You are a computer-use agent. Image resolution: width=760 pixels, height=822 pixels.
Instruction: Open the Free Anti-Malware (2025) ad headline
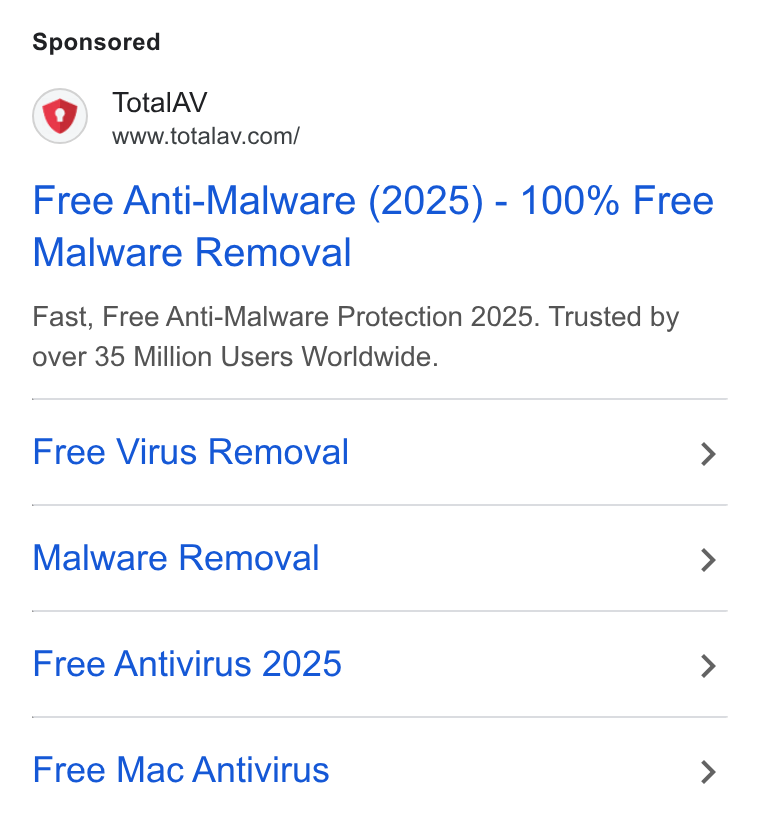click(373, 226)
